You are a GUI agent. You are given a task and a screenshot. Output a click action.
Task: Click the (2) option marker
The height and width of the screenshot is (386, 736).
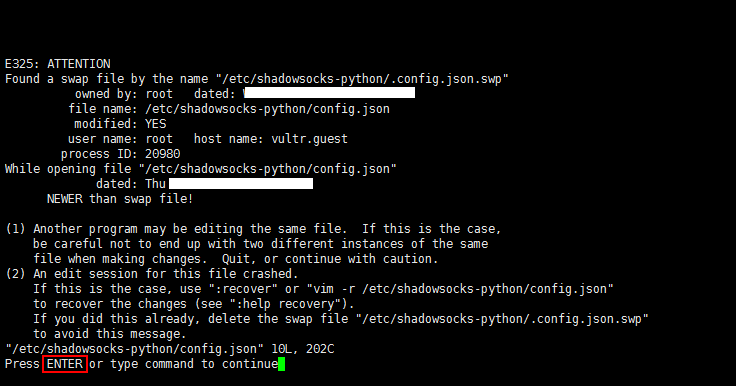pos(15,274)
